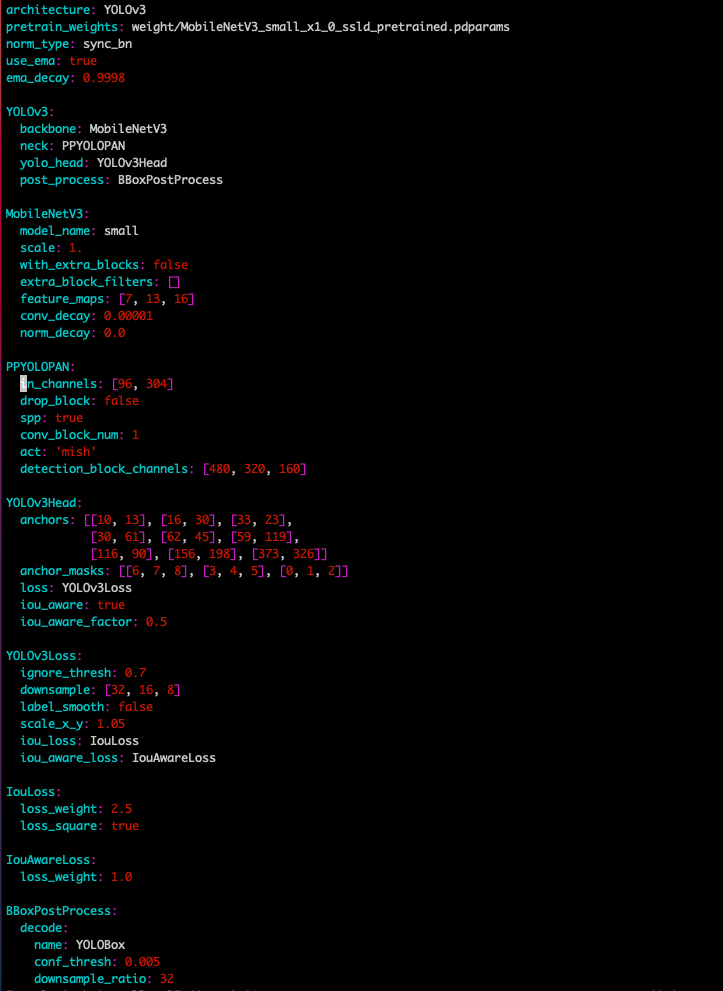Click the 'label_smooth' key

point(62,707)
